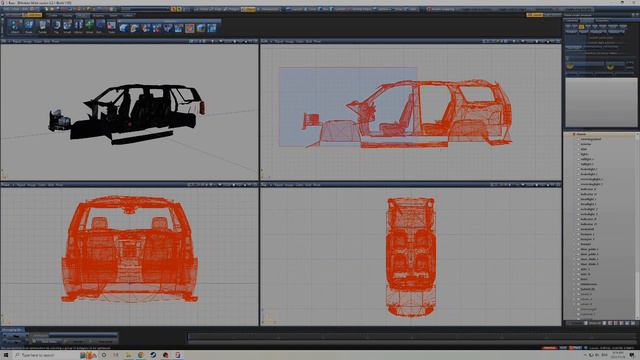Viewport: 640px width, 360px height.
Task: Select door_pside_f in hierarchy tree
Action: [x=589, y=249]
